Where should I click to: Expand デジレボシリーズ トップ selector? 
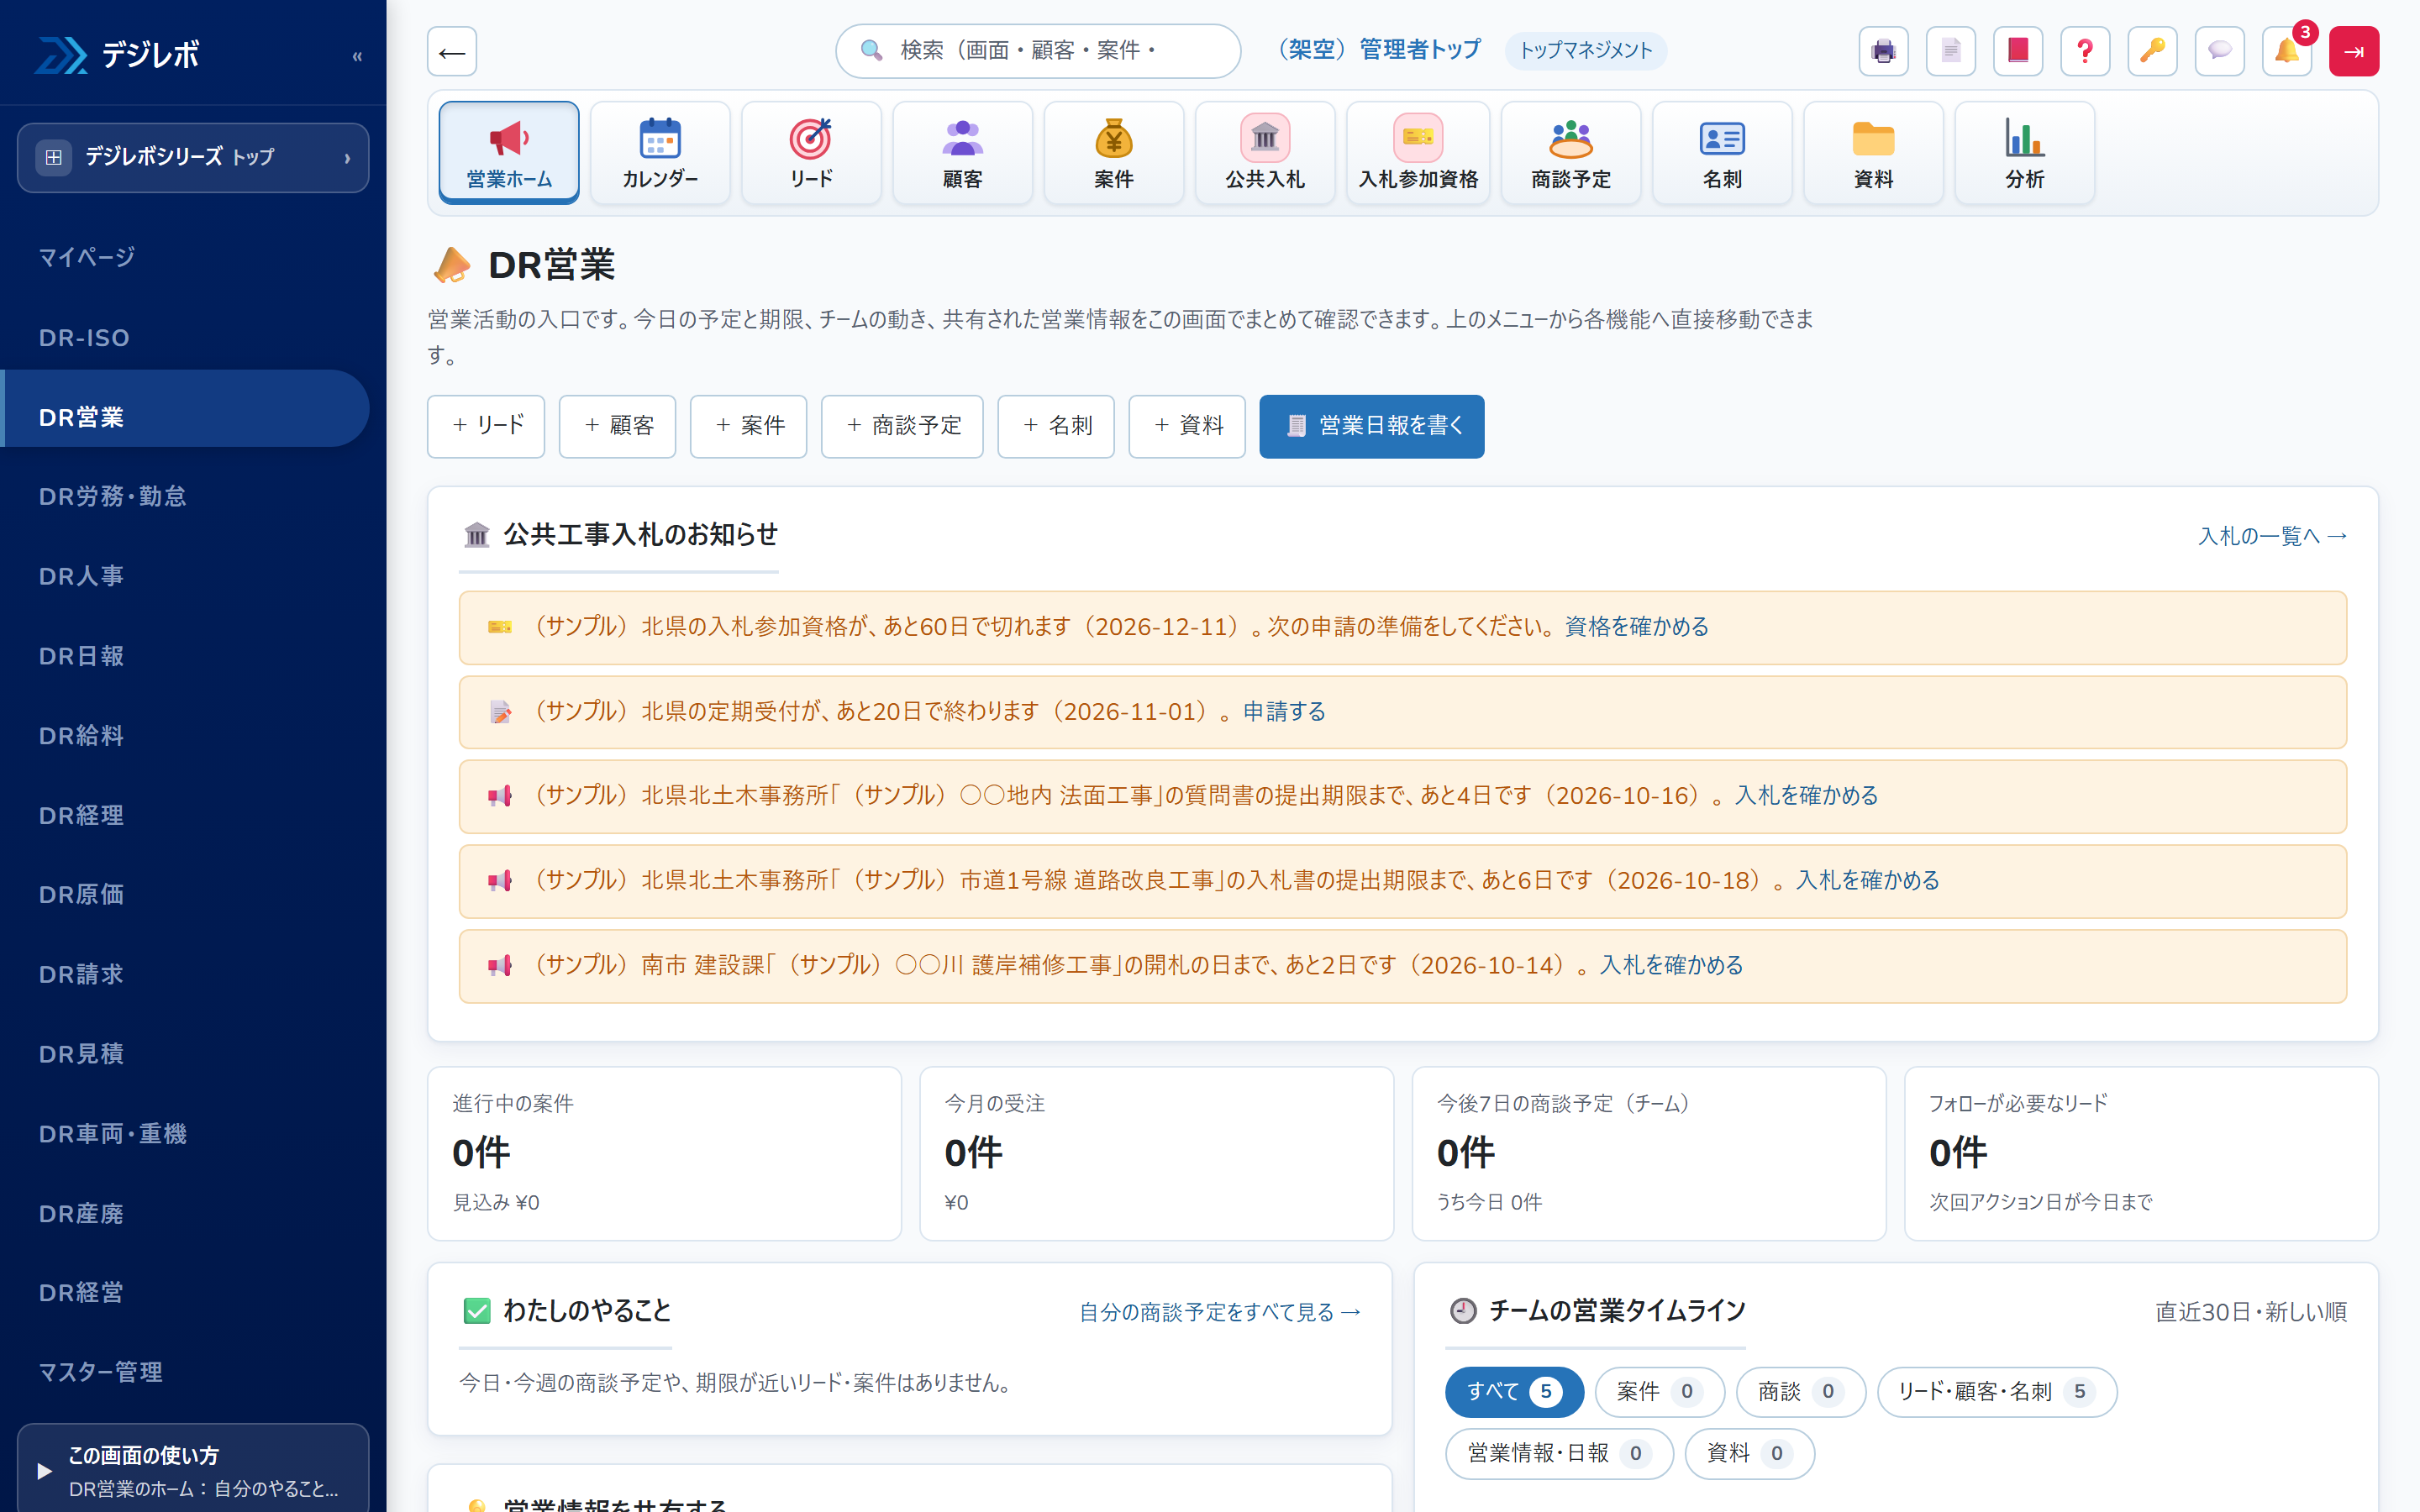(x=193, y=157)
